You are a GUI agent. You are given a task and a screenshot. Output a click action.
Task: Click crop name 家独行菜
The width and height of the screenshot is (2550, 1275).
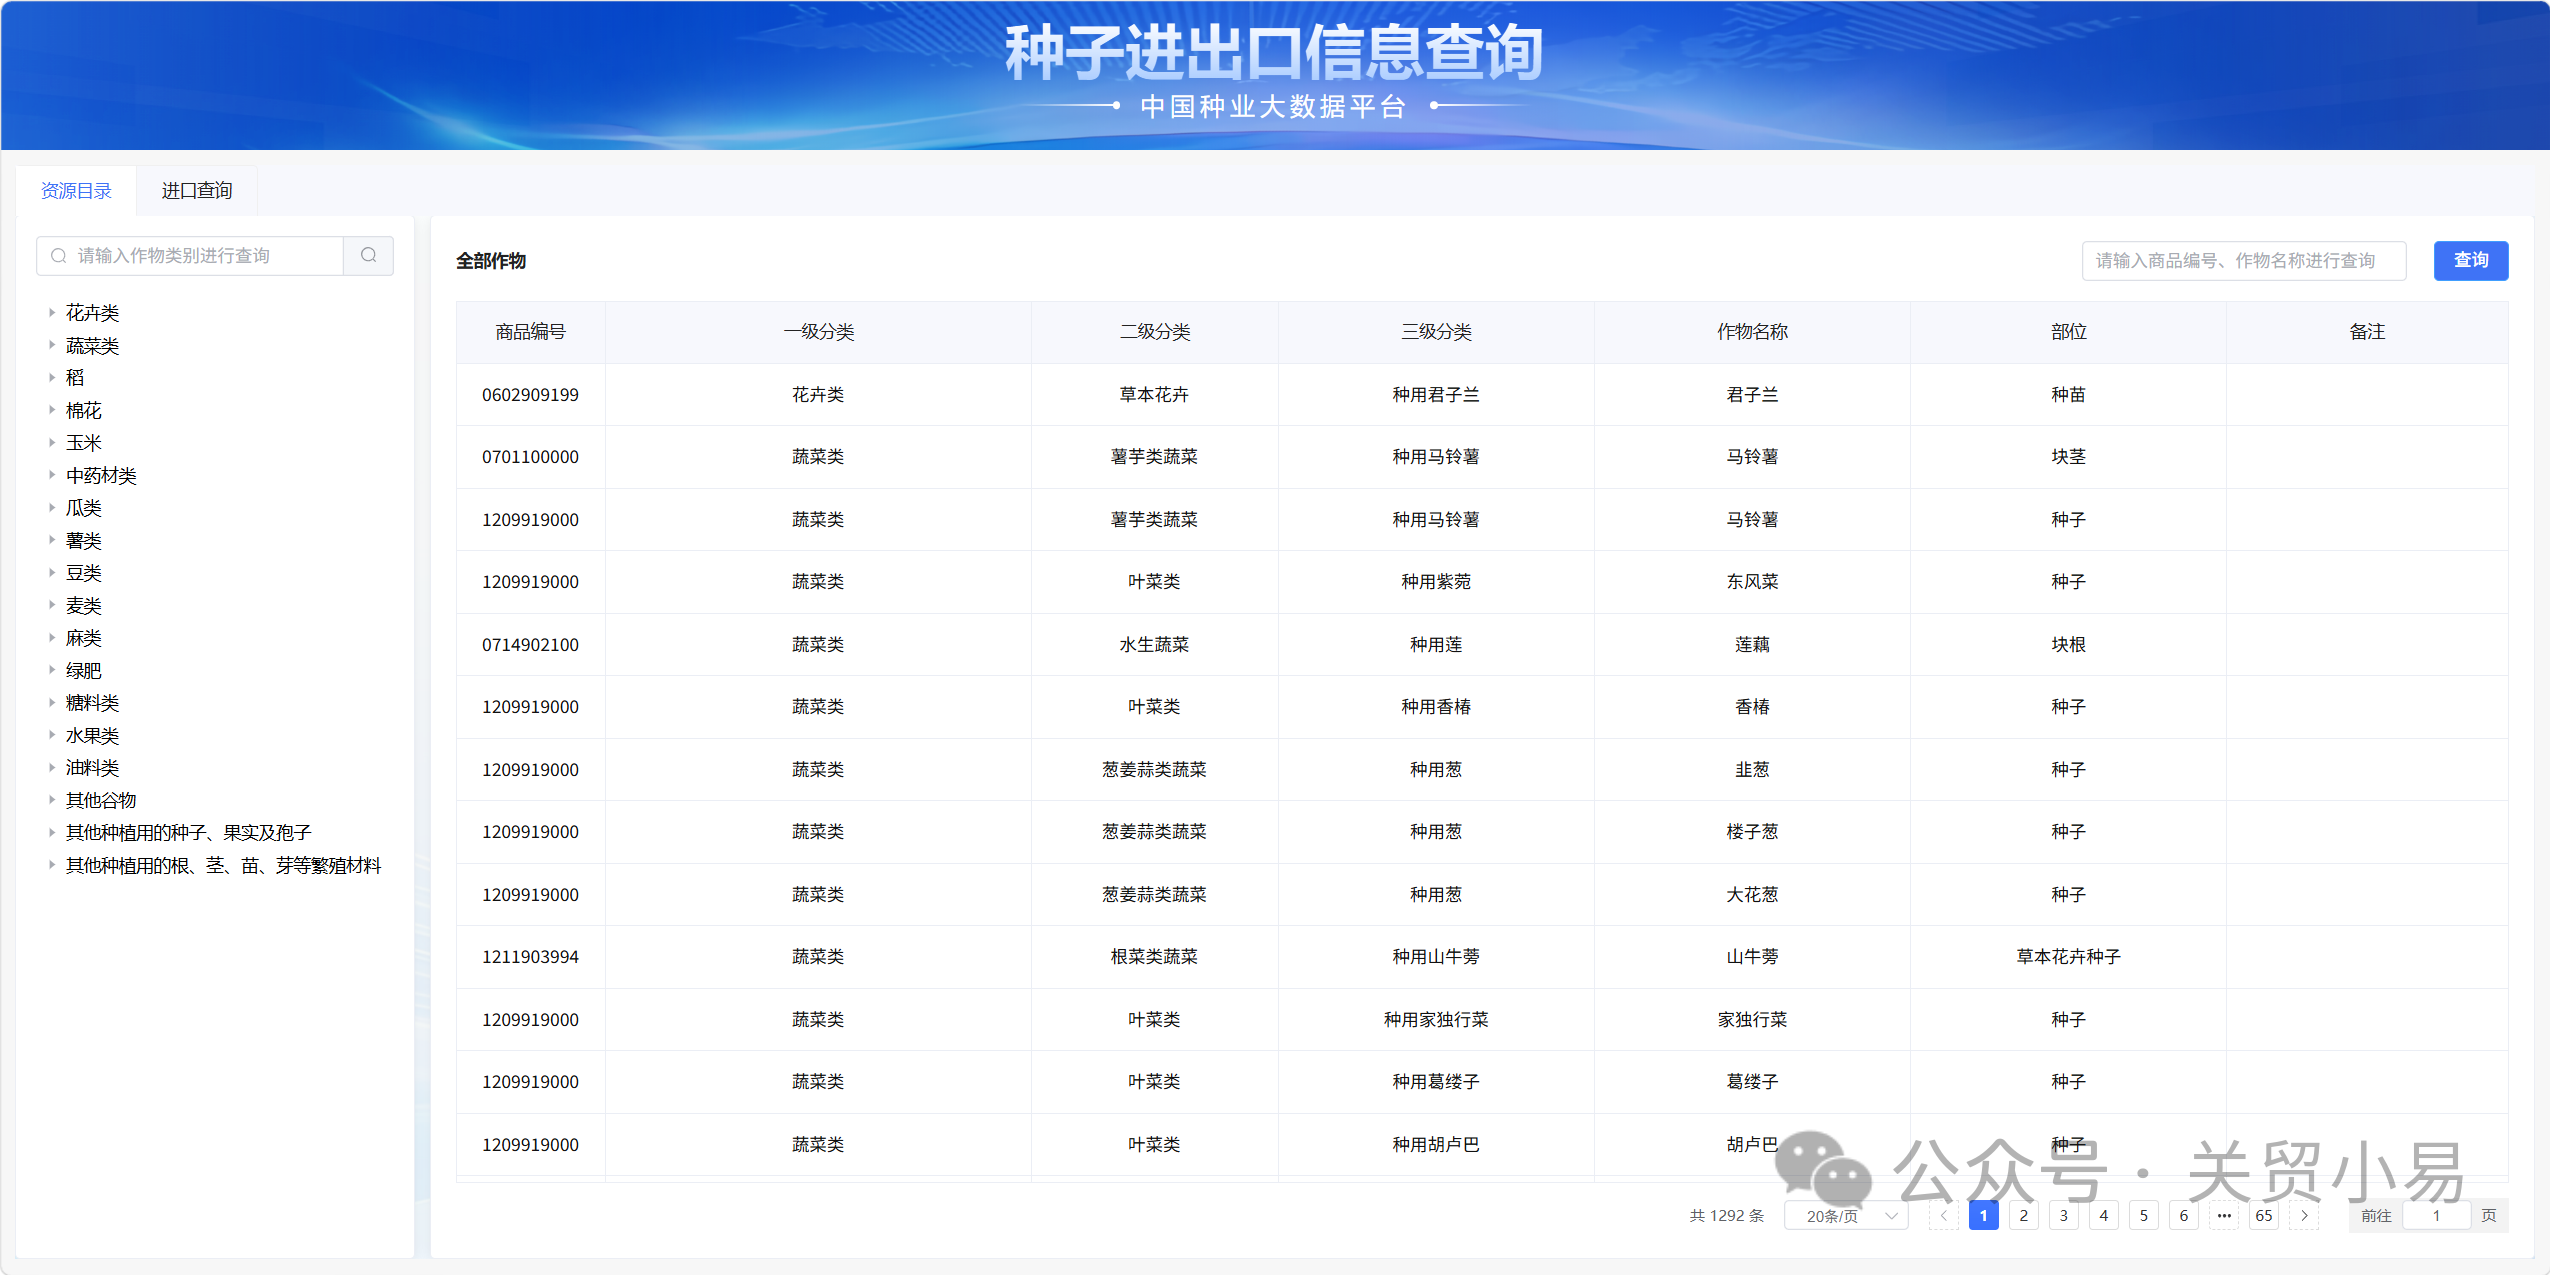(1752, 1020)
